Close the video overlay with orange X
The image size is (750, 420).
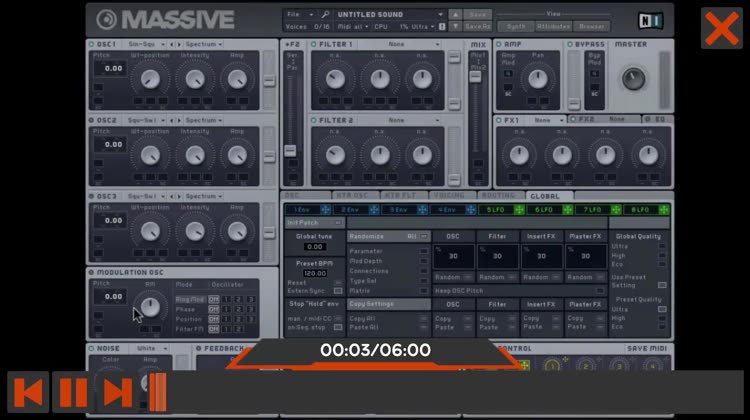[722, 28]
